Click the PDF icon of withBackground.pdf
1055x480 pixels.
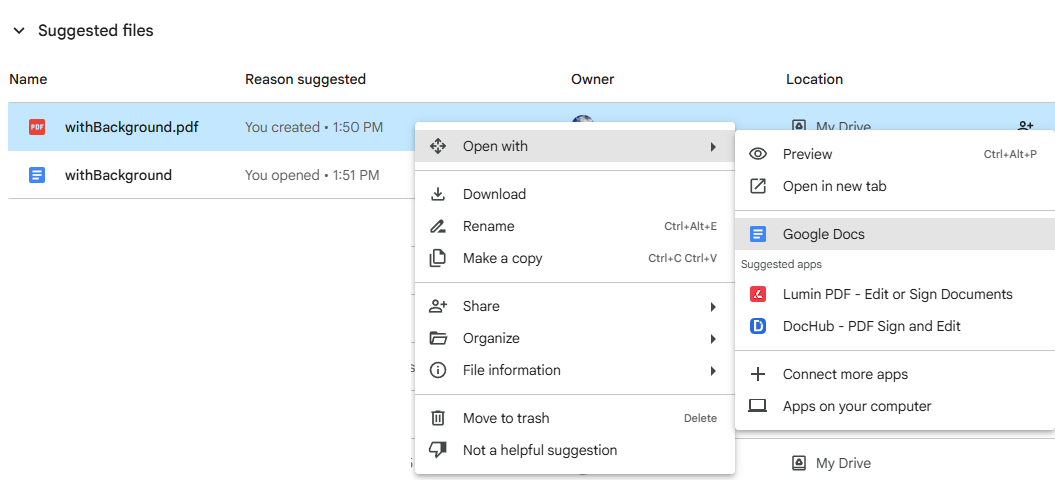(37, 127)
